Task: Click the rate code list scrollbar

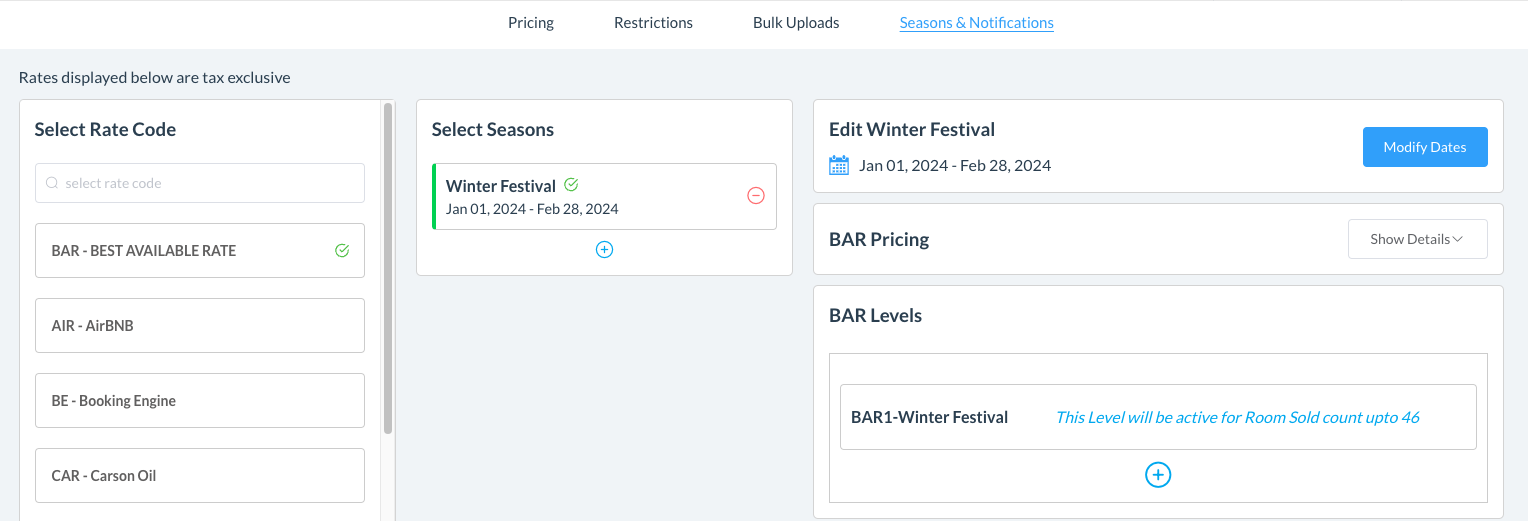Action: tap(388, 268)
